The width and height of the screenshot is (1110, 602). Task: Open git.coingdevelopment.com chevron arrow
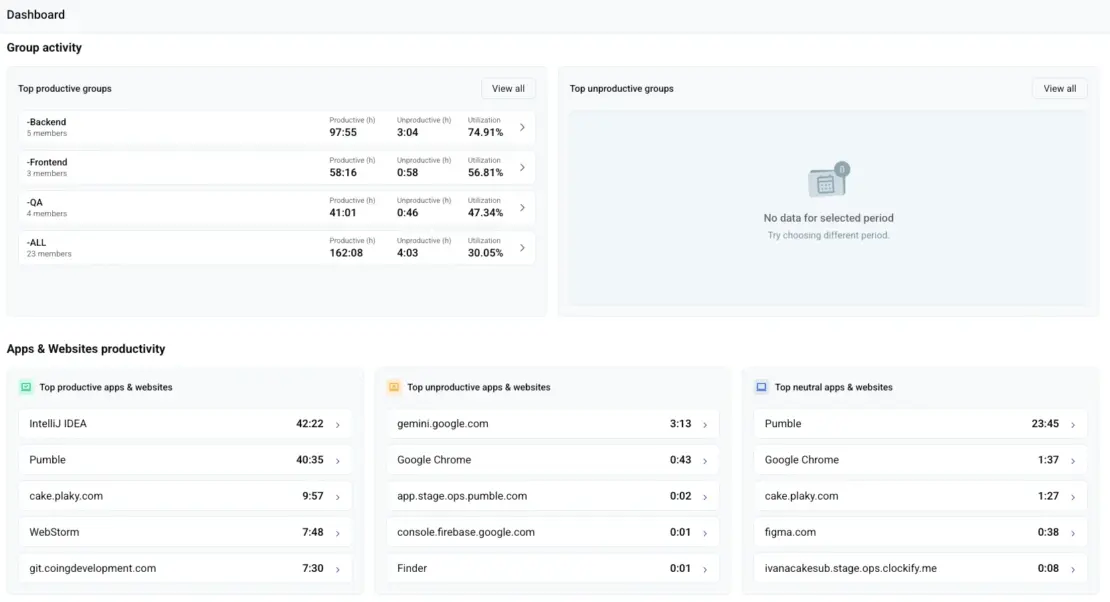click(x=338, y=569)
